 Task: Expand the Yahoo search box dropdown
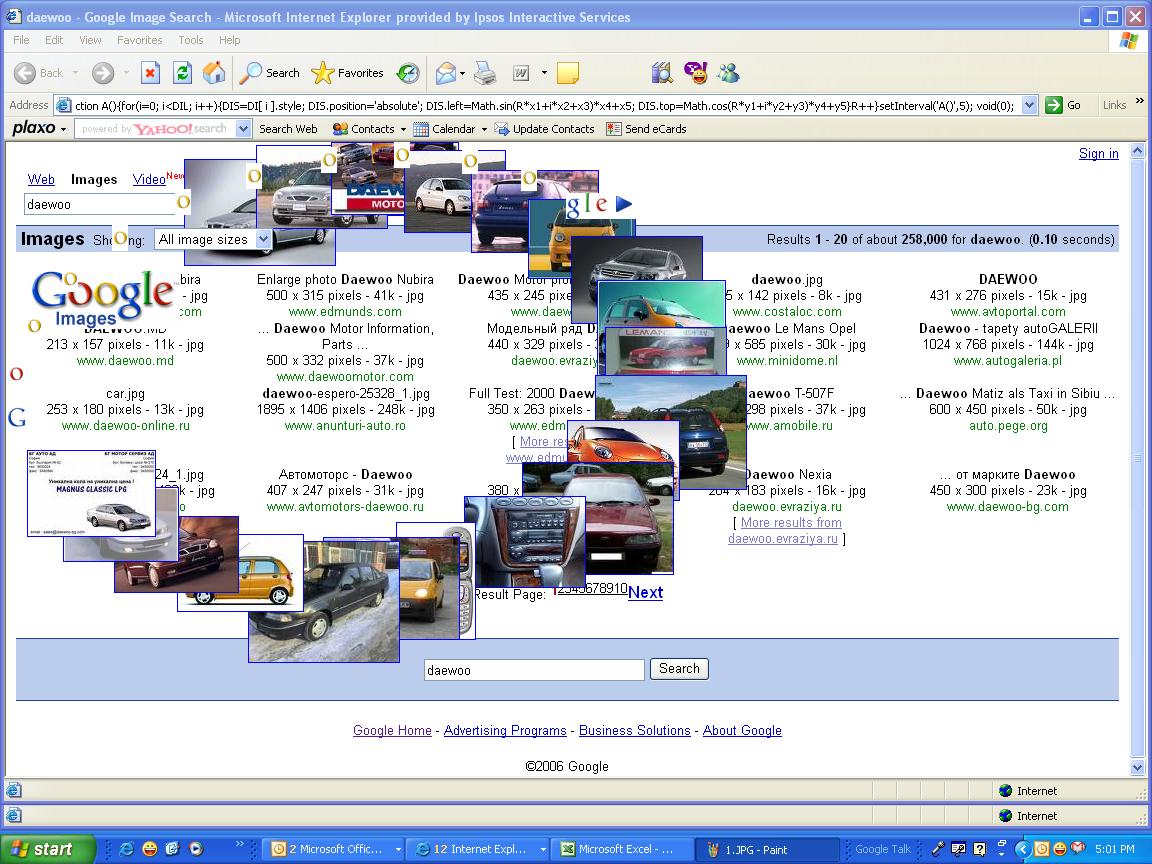(243, 129)
